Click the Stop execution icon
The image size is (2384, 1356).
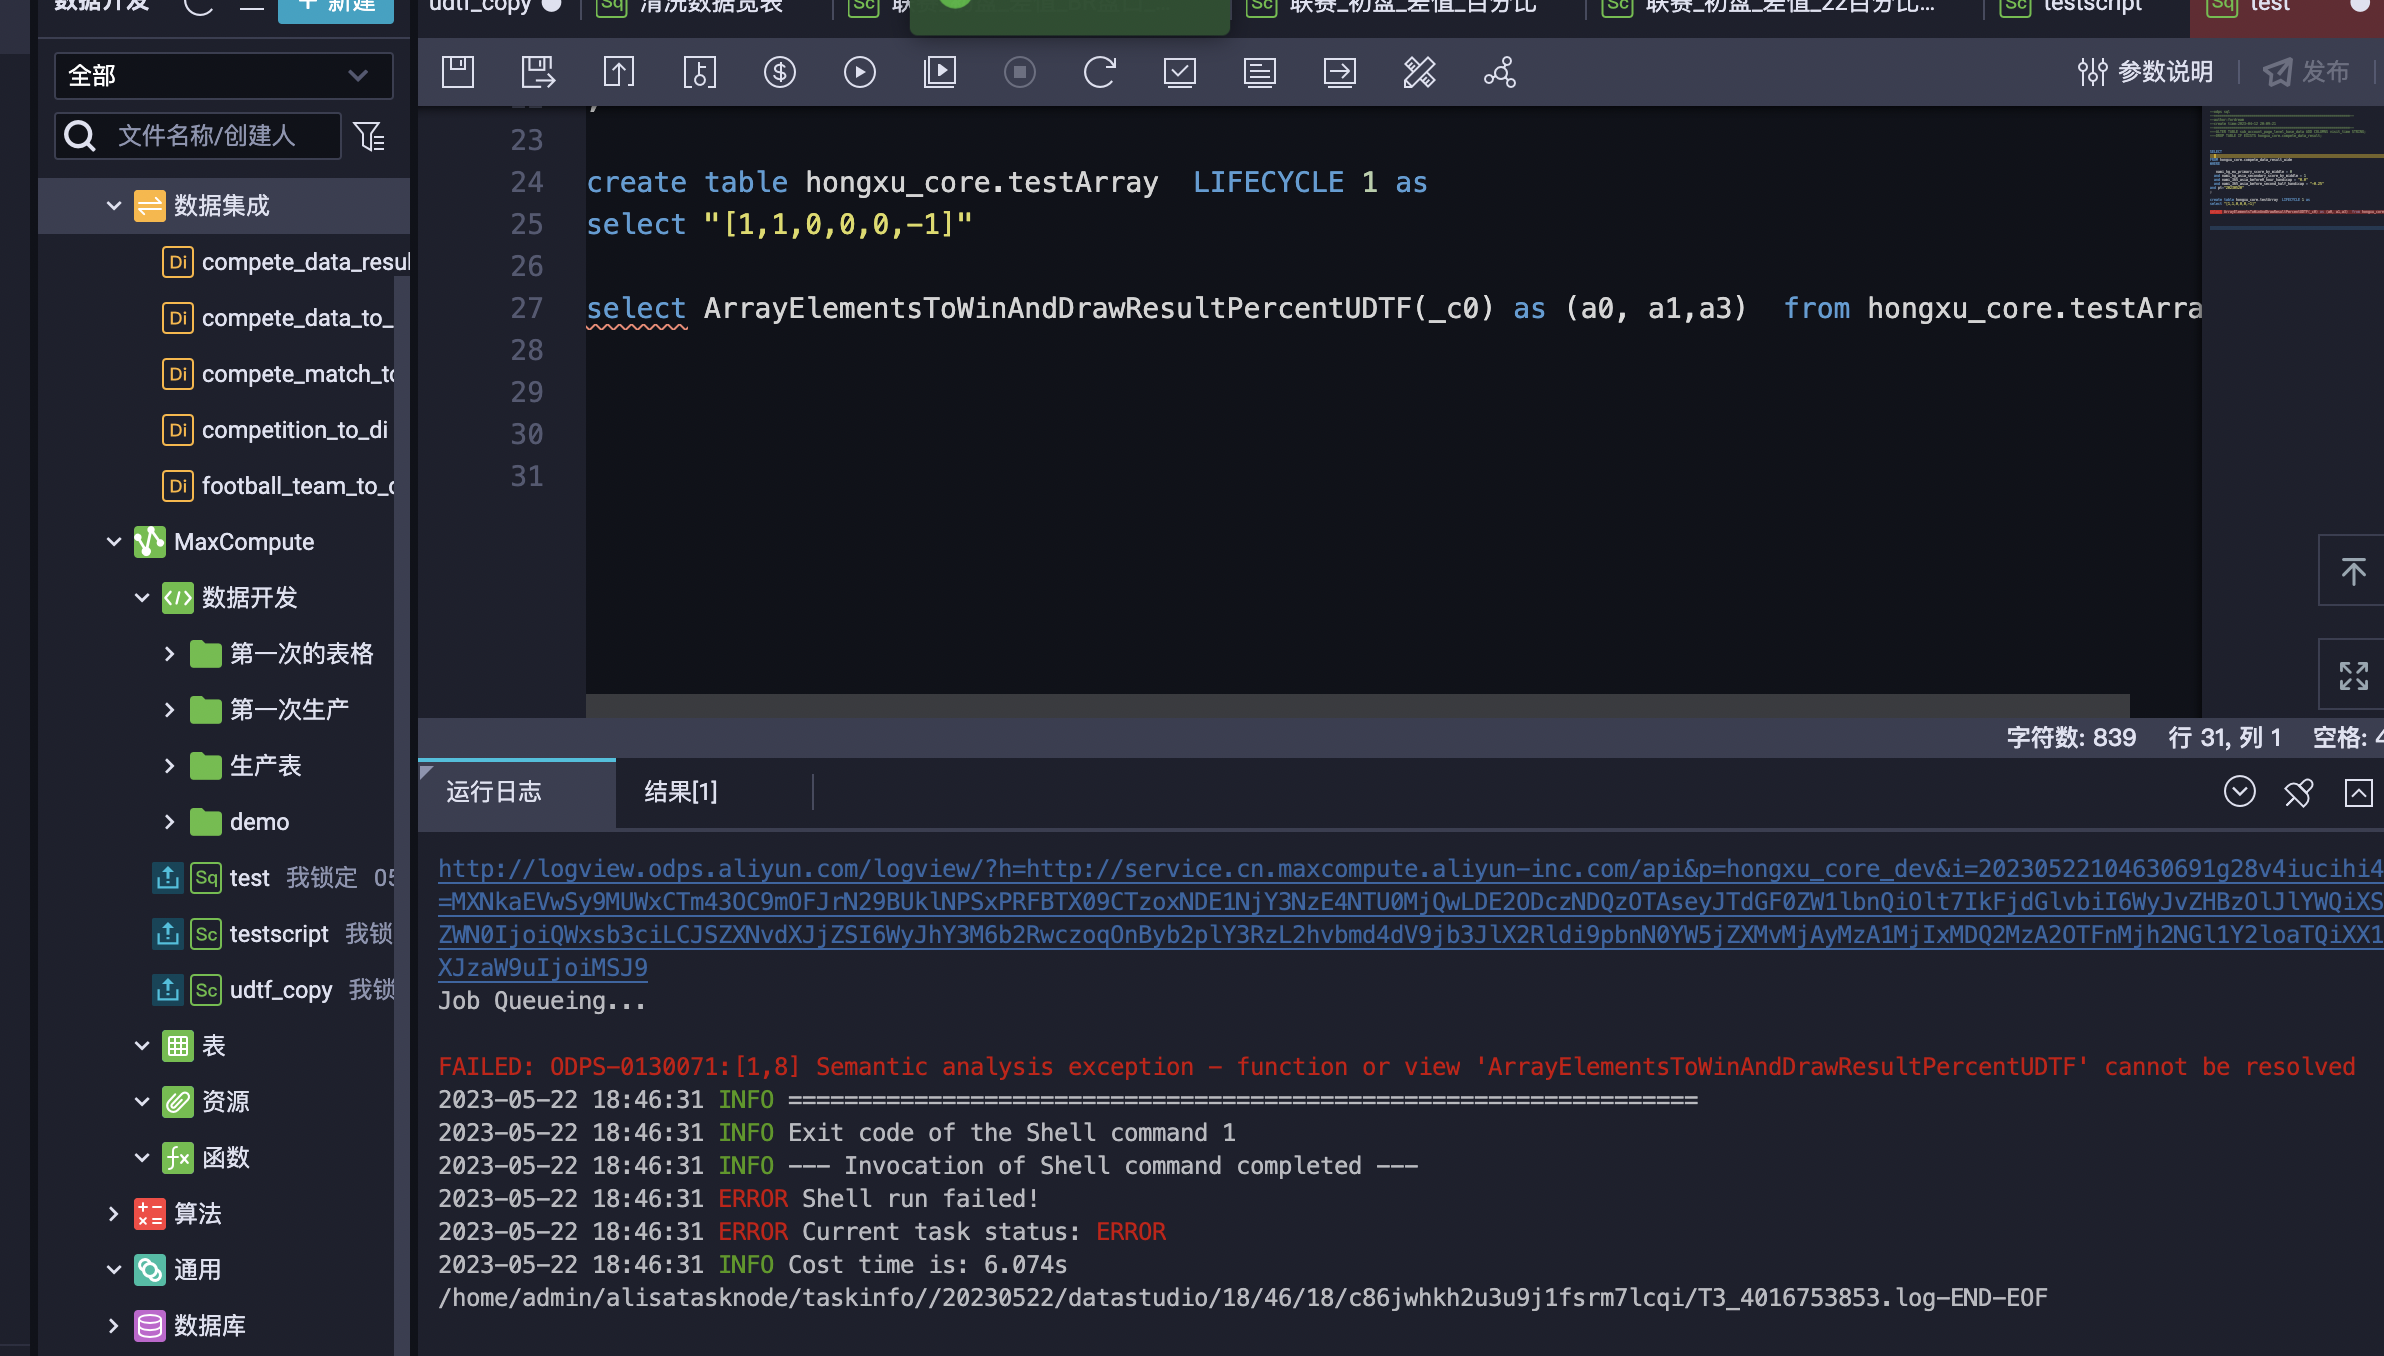tap(1019, 72)
